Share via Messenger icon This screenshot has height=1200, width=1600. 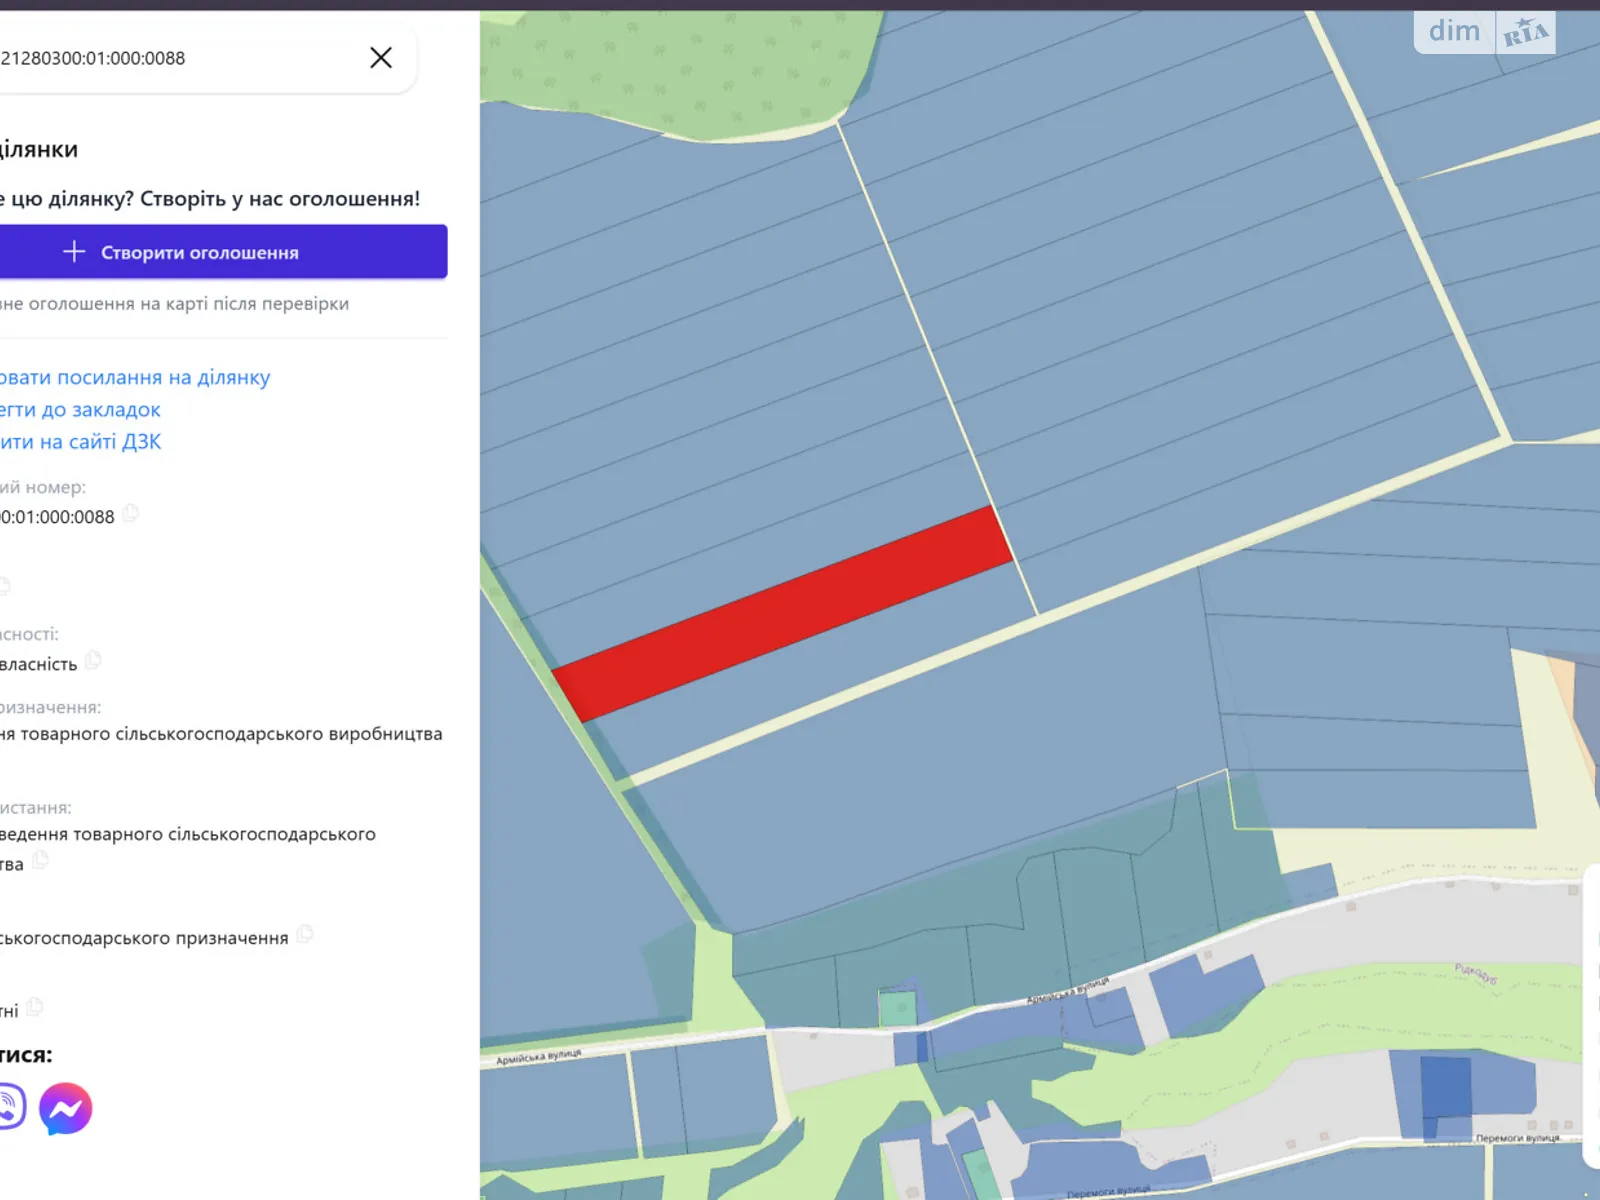click(x=66, y=1109)
